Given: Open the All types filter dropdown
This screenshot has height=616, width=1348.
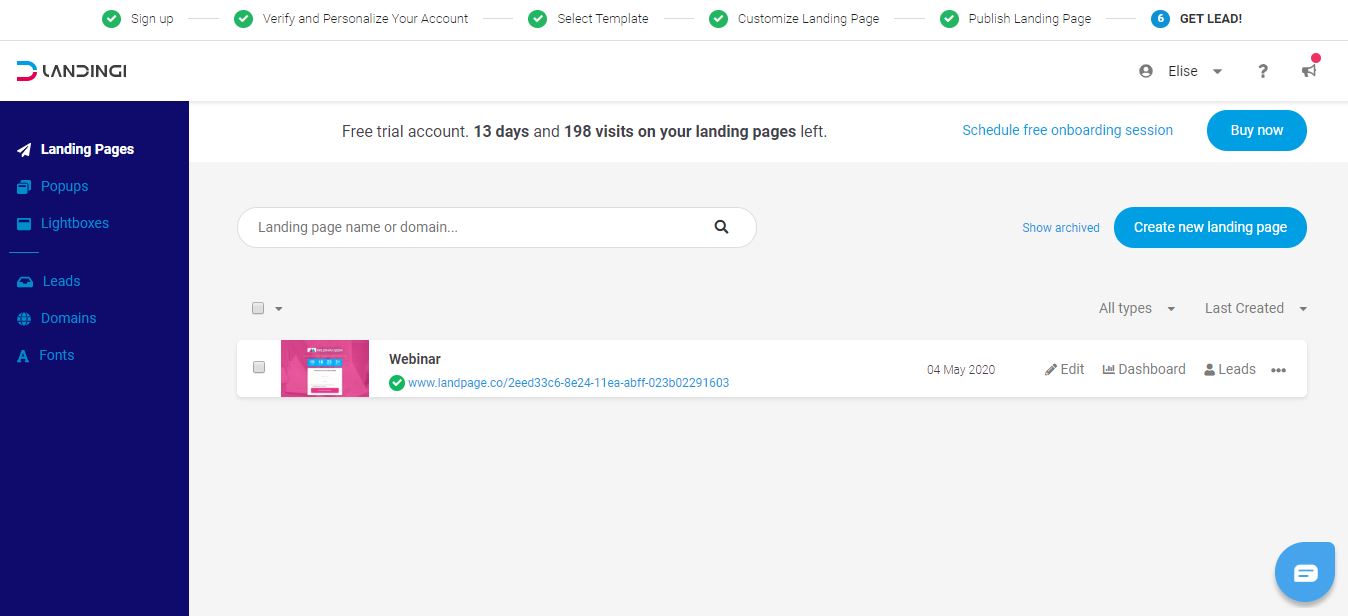Looking at the screenshot, I should [1136, 308].
